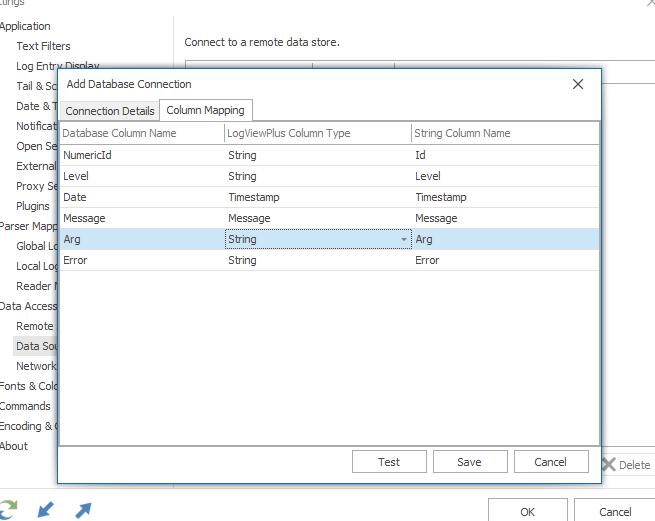Image resolution: width=655 pixels, height=521 pixels.
Task: Select the Level database column cell
Action: pyautogui.click(x=142, y=176)
